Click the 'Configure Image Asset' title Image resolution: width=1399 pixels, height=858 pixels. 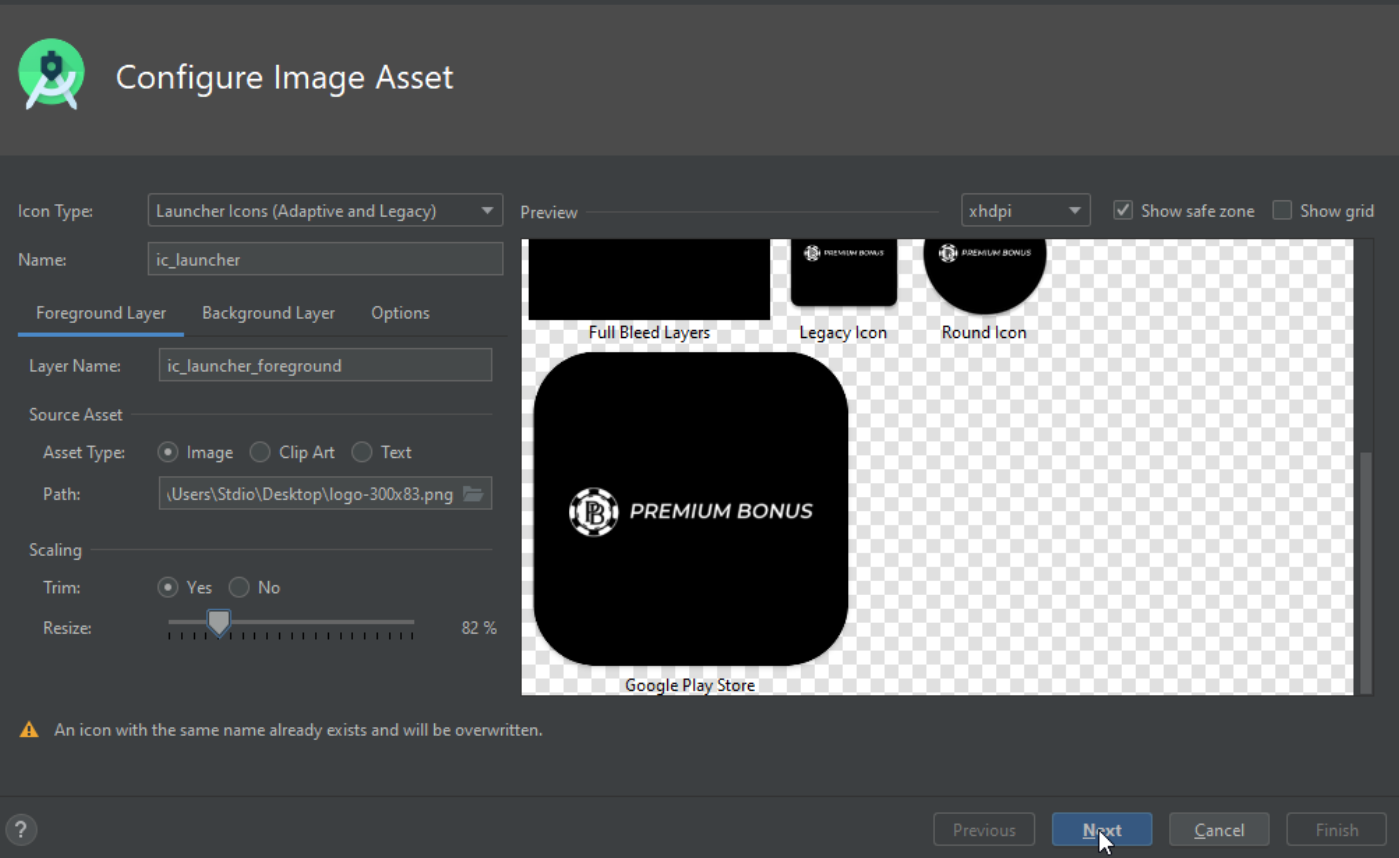pyautogui.click(x=285, y=77)
